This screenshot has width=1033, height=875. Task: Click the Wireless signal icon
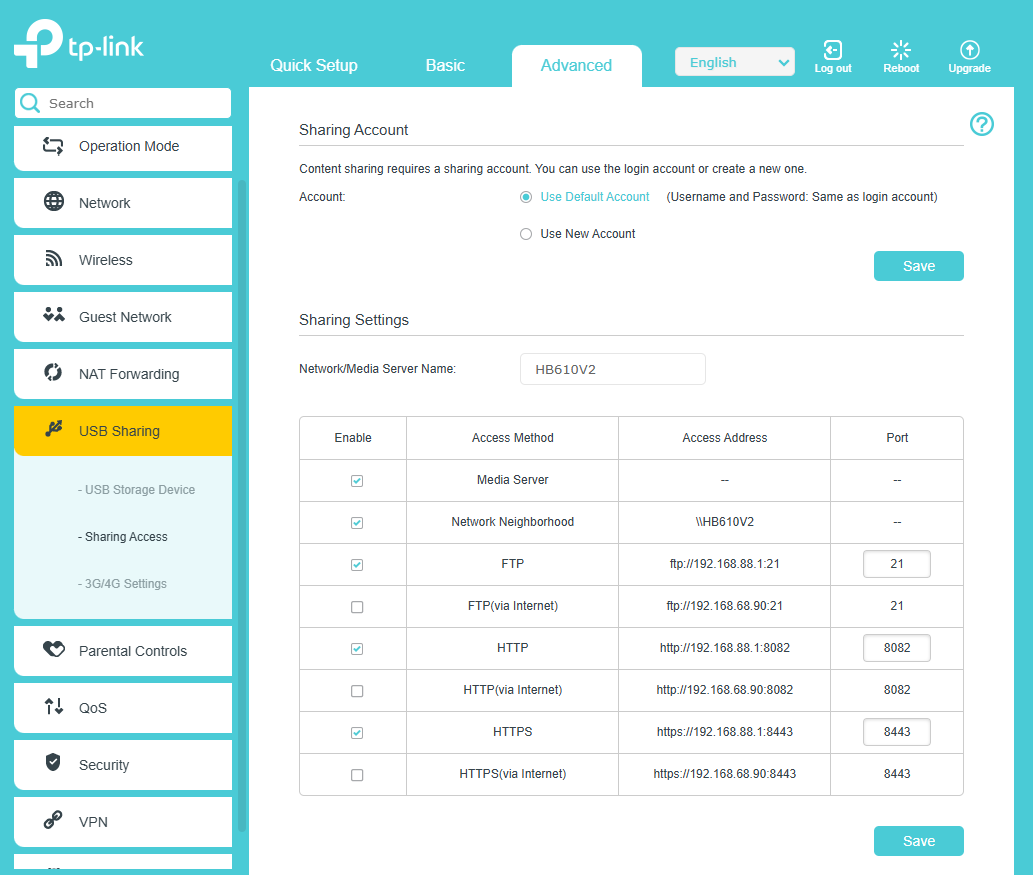click(54, 259)
